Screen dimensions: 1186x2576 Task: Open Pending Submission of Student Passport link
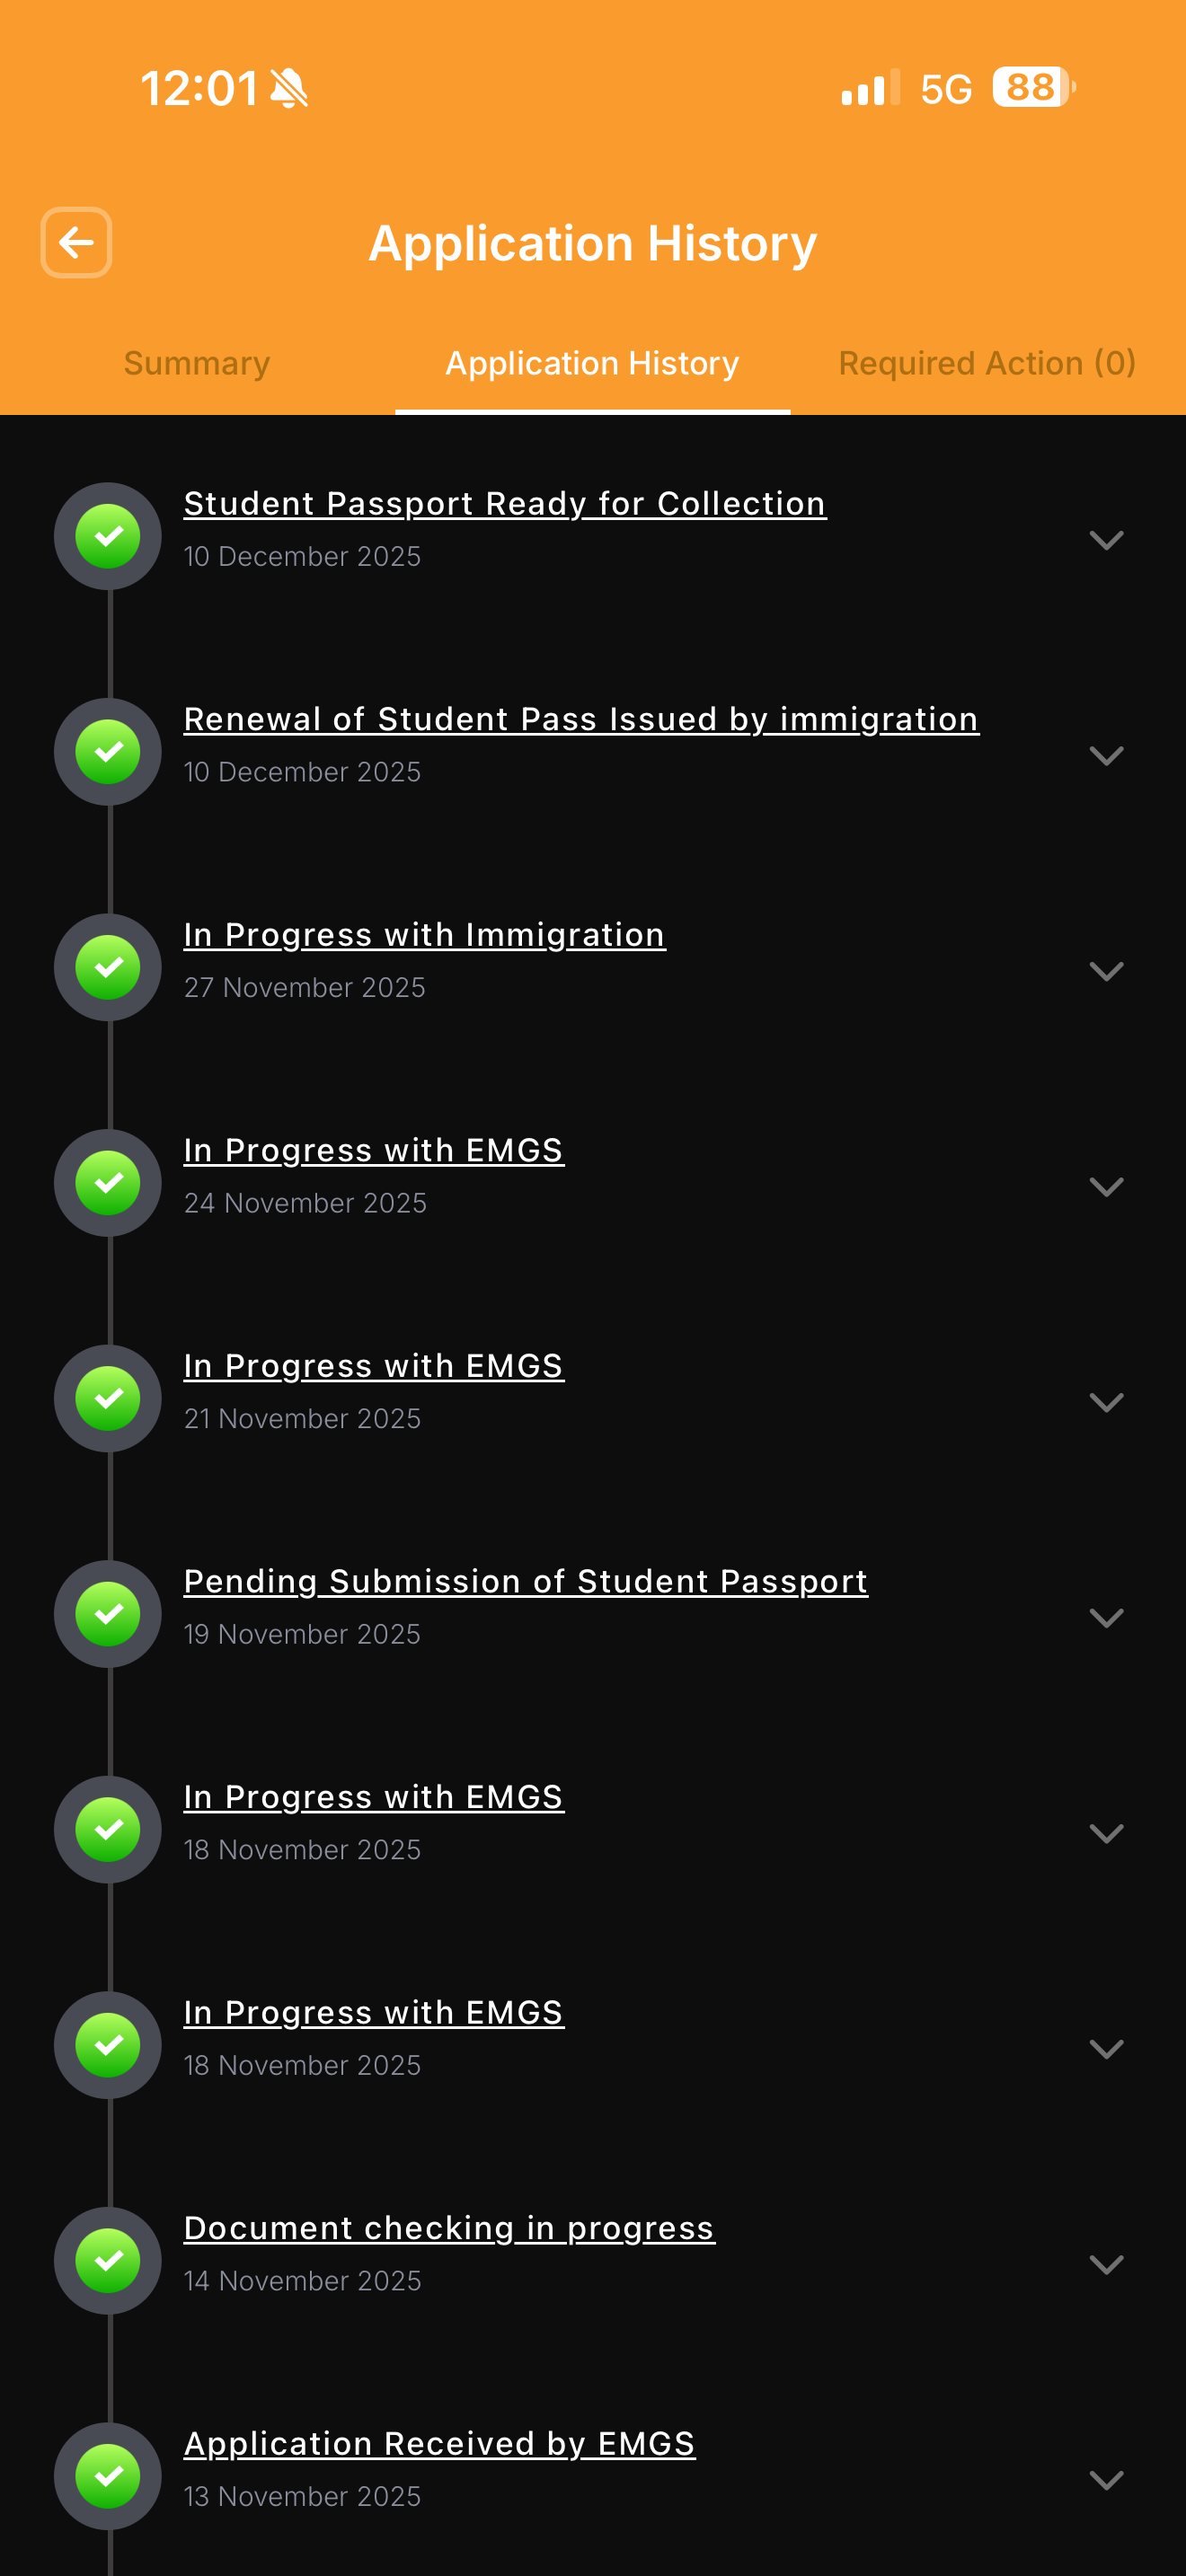coord(525,1581)
